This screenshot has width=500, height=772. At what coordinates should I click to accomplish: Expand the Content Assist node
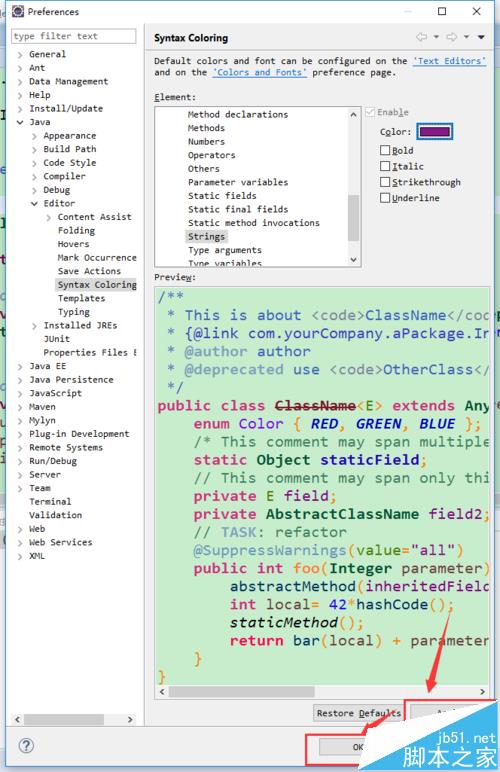[x=49, y=217]
